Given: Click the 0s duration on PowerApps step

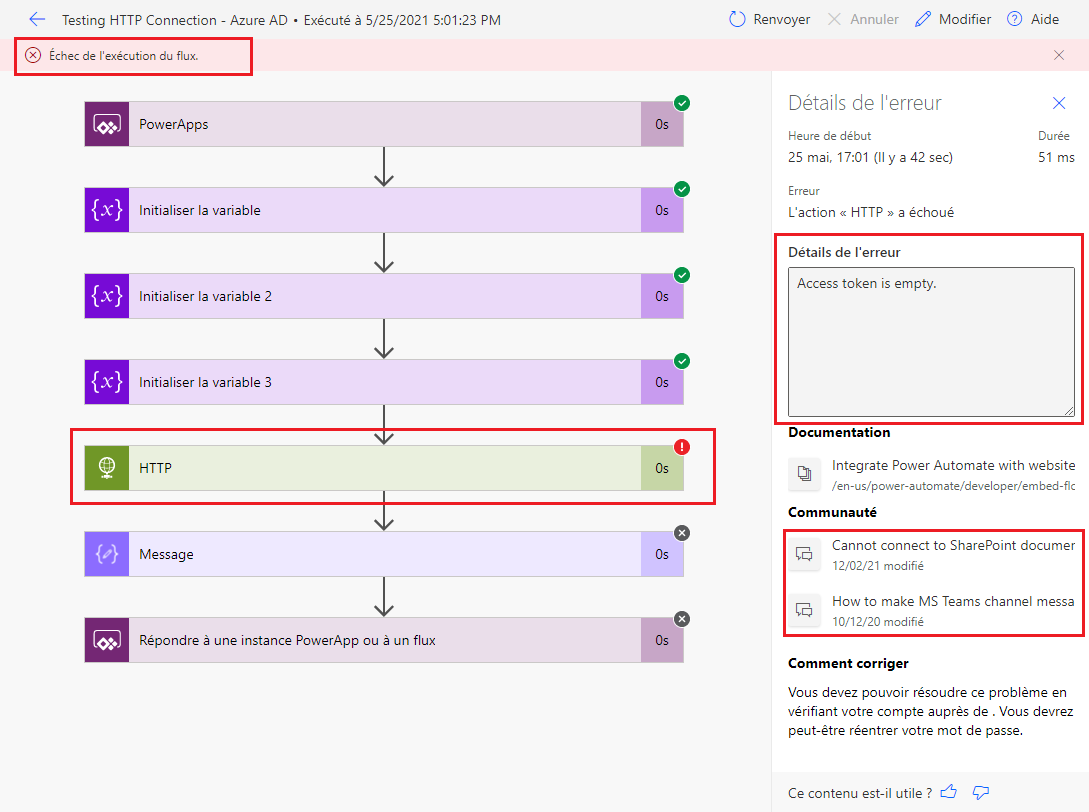Looking at the screenshot, I should coord(662,124).
